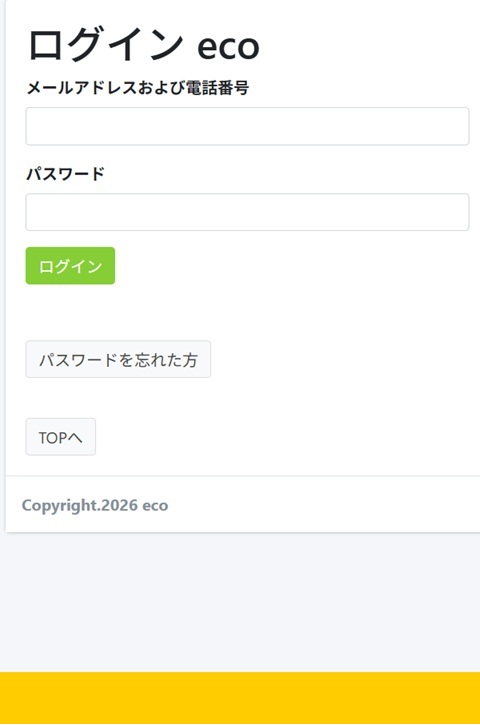
Task: Click inside the パスワード text box
Action: 247,212
